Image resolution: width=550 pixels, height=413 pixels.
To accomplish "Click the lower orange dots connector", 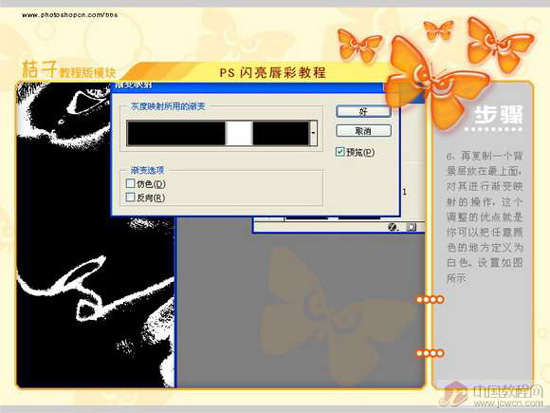I will (430, 353).
